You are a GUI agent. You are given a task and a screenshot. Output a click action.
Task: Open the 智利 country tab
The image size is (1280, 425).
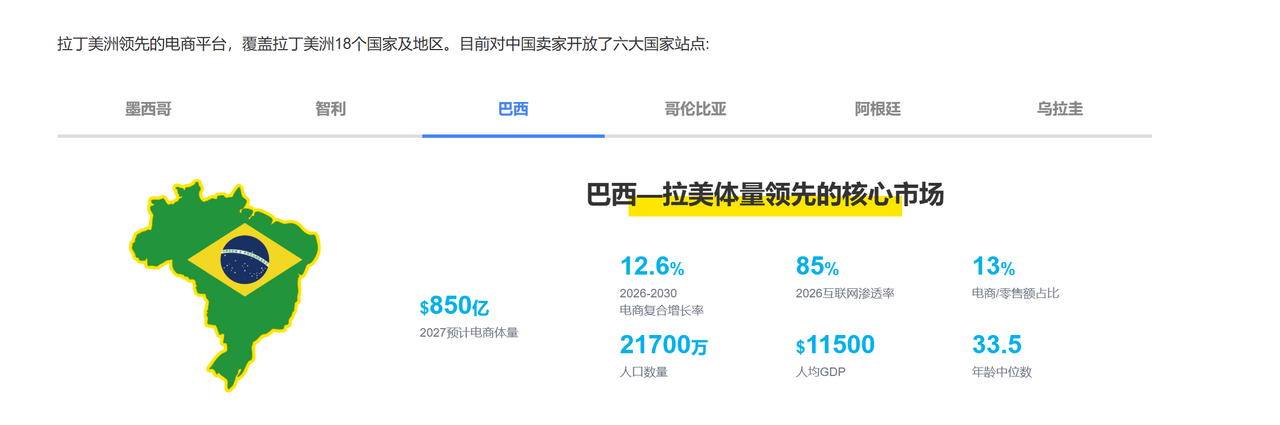(x=331, y=109)
